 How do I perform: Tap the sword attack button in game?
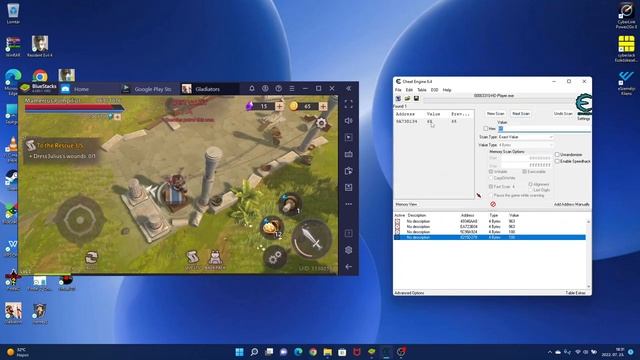[311, 239]
